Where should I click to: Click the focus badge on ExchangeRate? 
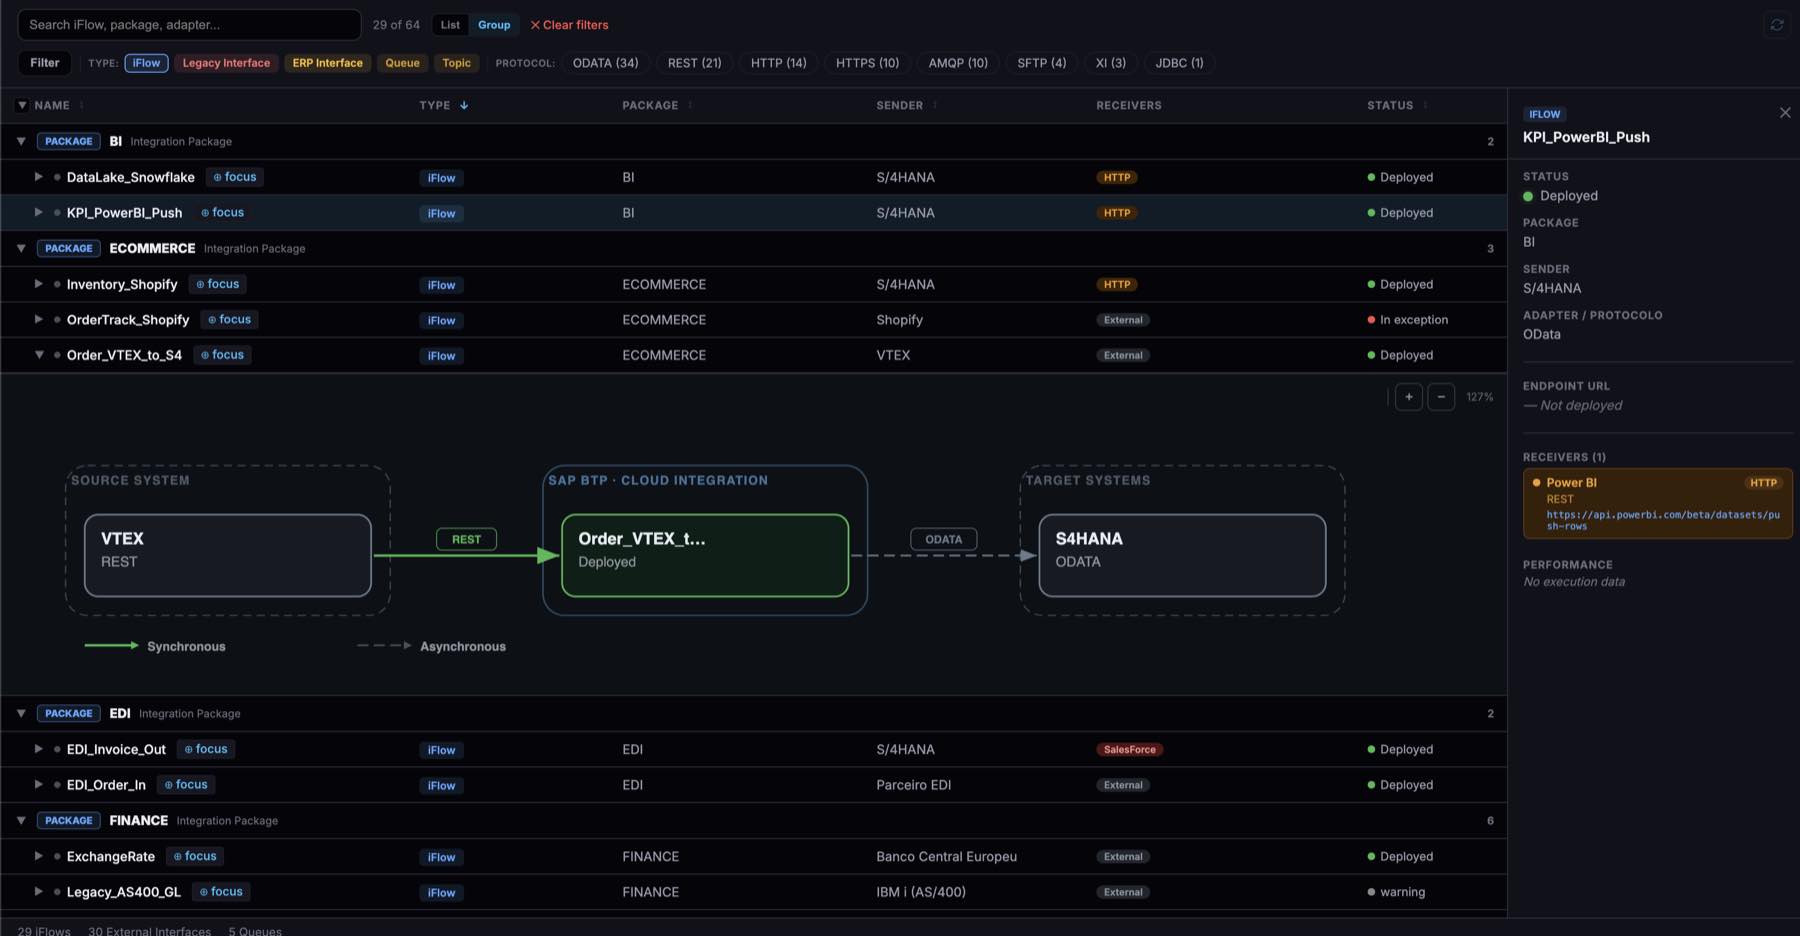pos(195,856)
